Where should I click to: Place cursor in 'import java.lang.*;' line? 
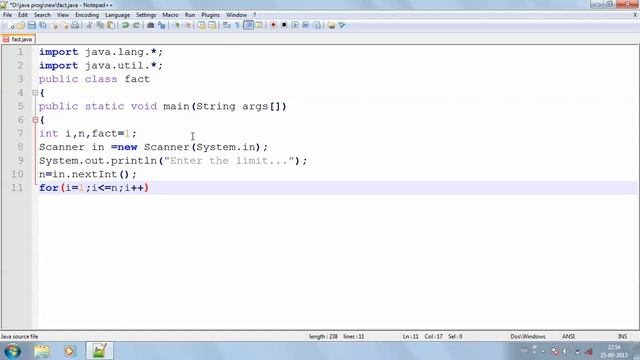[101, 52]
